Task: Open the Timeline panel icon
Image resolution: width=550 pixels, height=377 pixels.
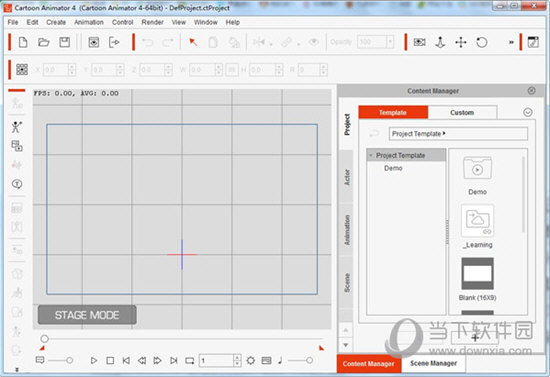Action: [x=266, y=360]
